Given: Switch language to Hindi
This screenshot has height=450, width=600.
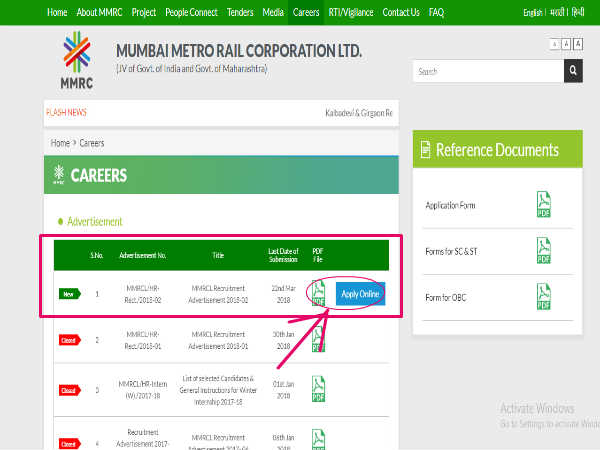Looking at the screenshot, I should (x=578, y=13).
